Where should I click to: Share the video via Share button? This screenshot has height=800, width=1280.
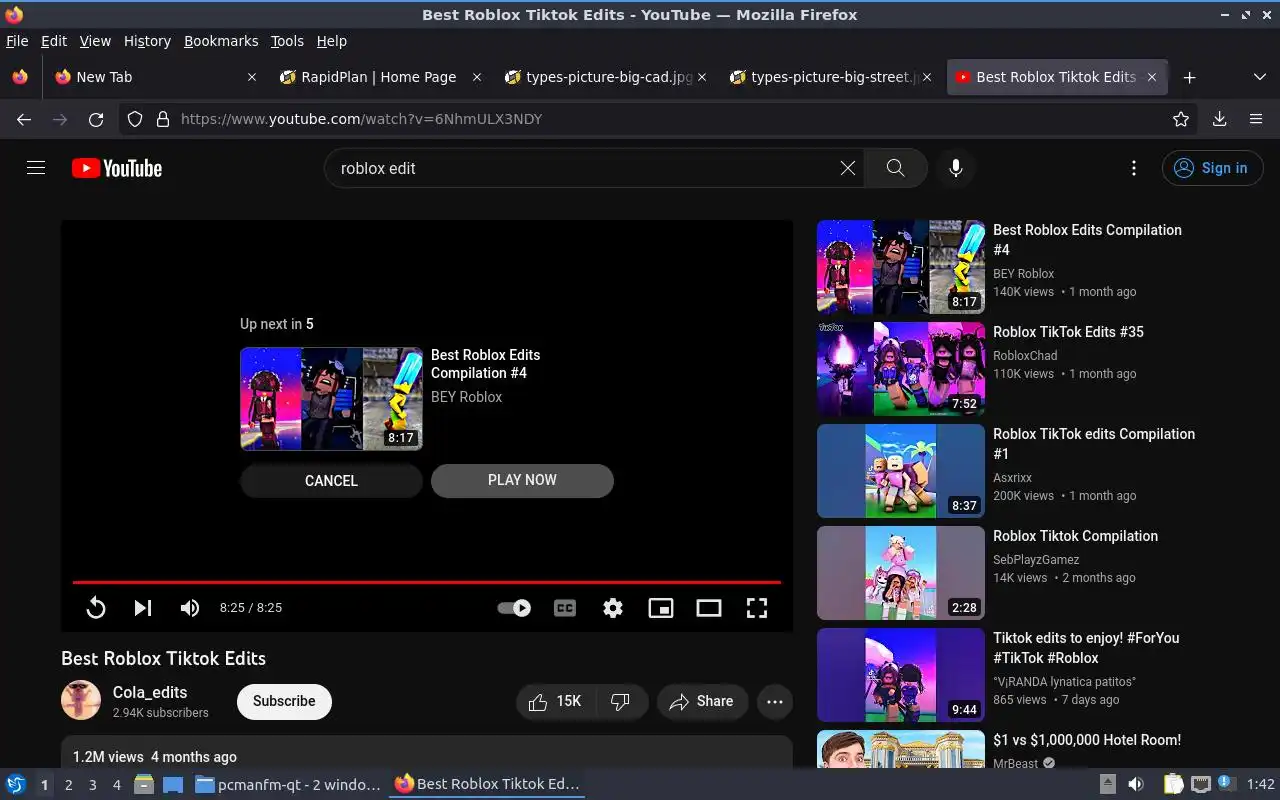click(x=702, y=701)
